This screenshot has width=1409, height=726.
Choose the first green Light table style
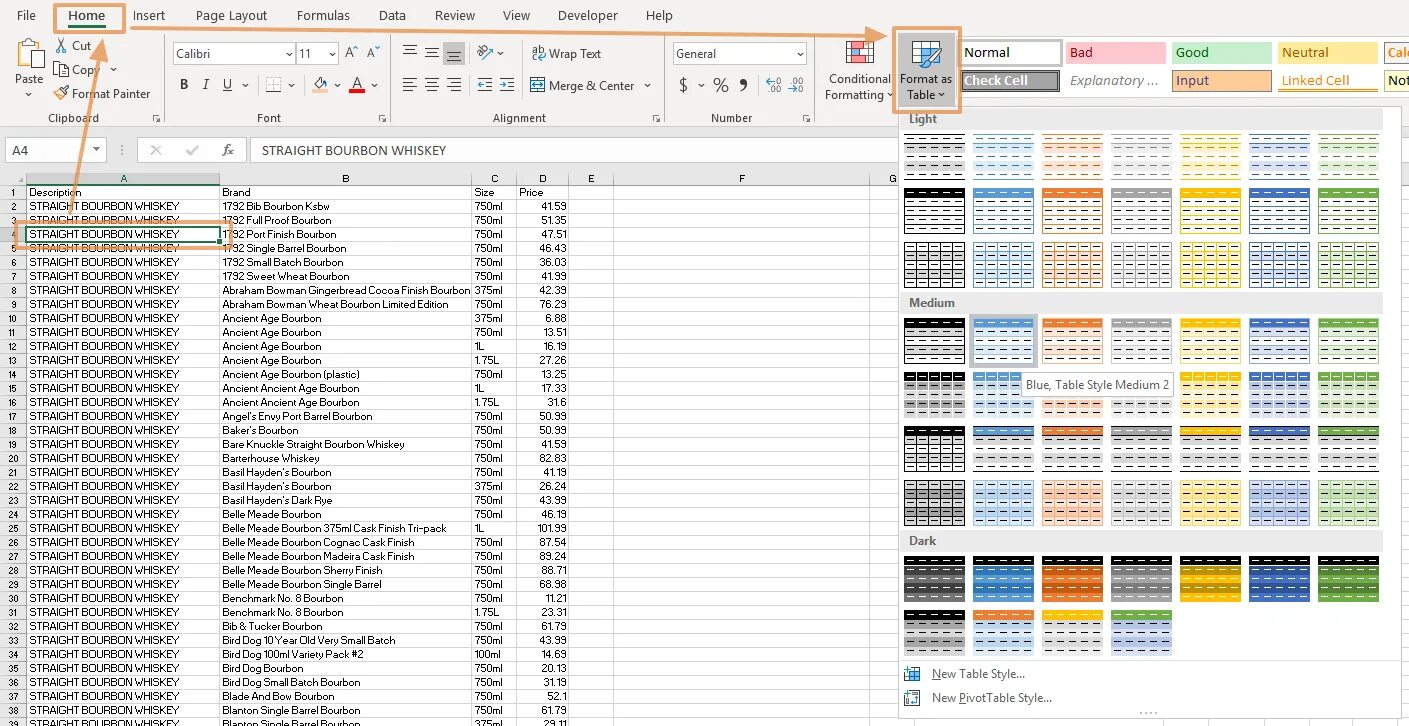pos(1348,157)
